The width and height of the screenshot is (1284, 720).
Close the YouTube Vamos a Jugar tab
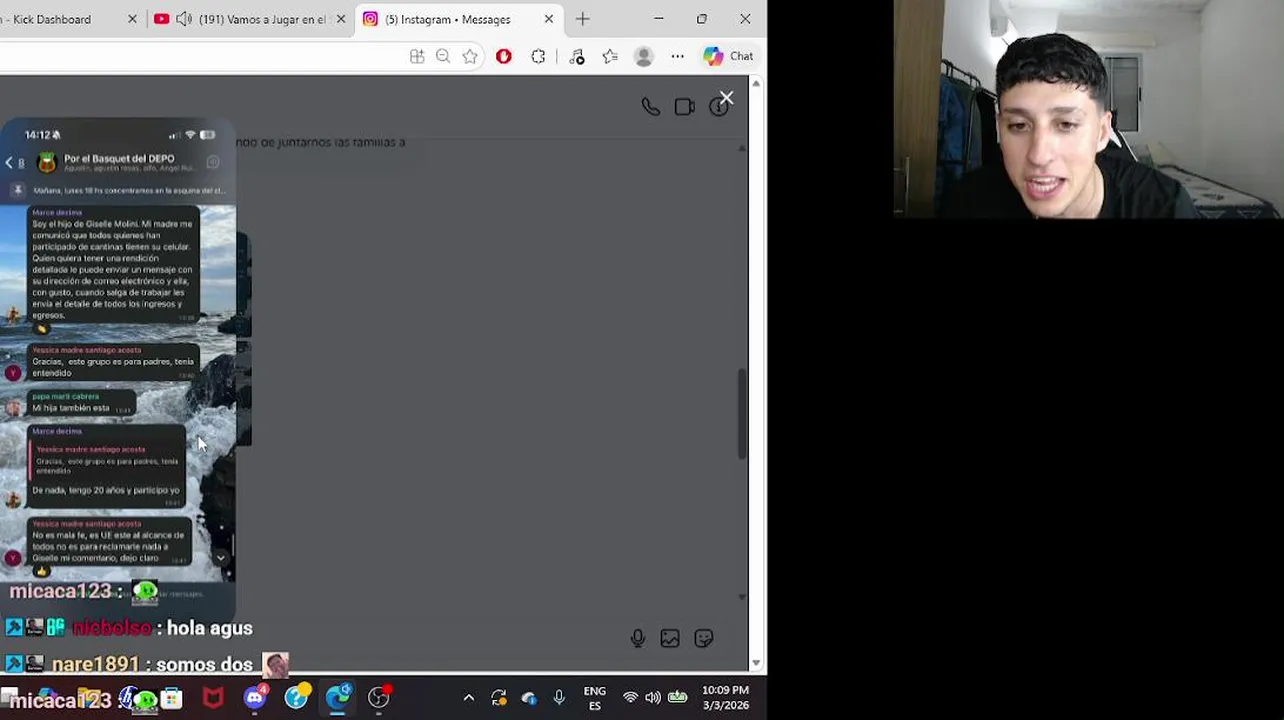(x=341, y=19)
